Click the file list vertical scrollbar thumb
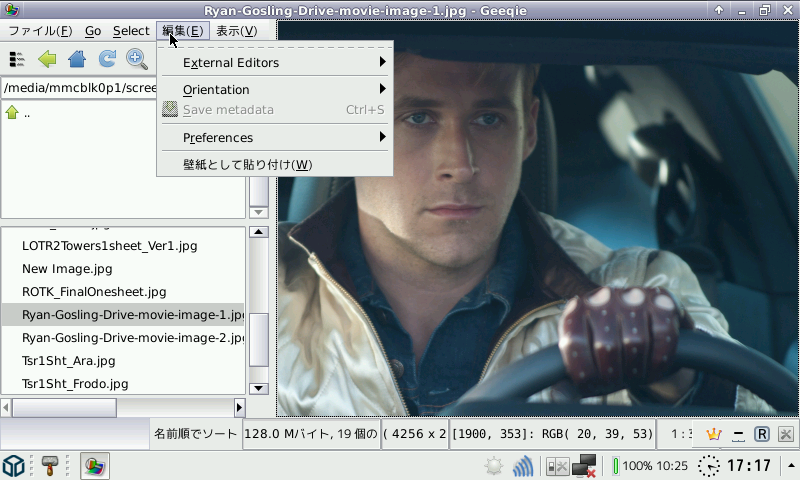 point(259,340)
